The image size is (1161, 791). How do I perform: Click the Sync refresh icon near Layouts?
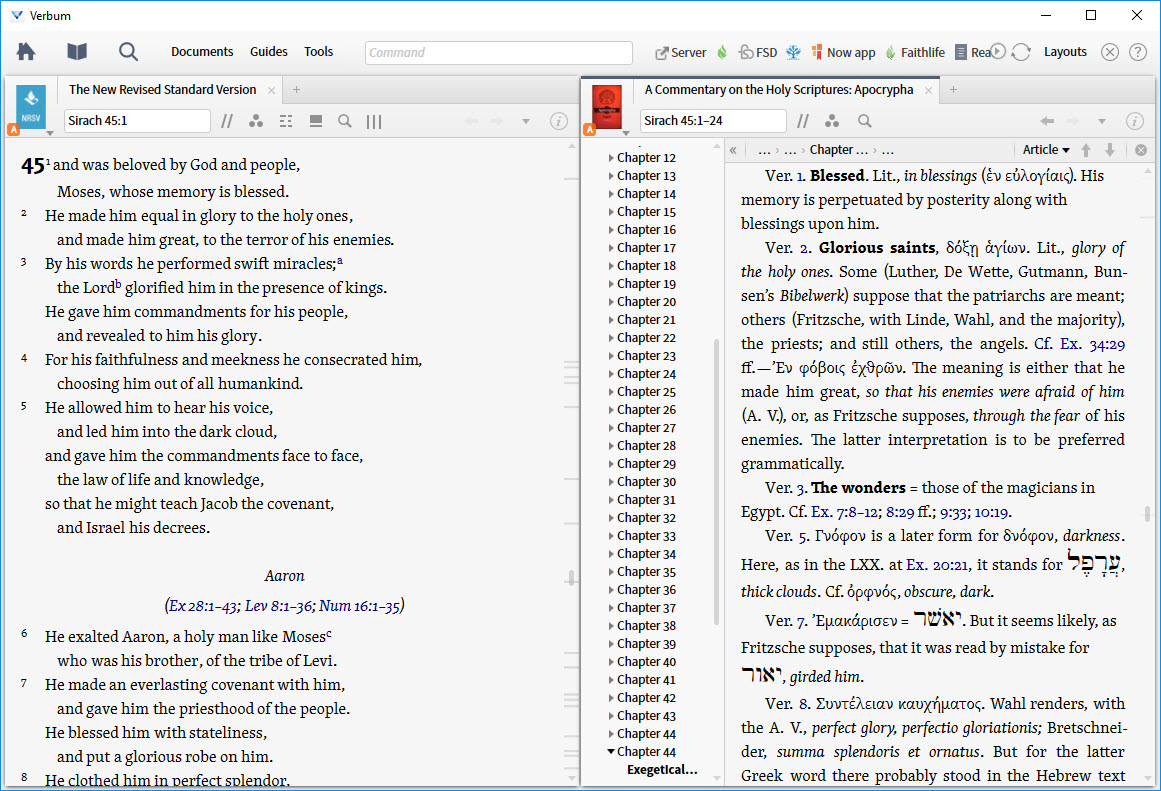pos(1021,53)
